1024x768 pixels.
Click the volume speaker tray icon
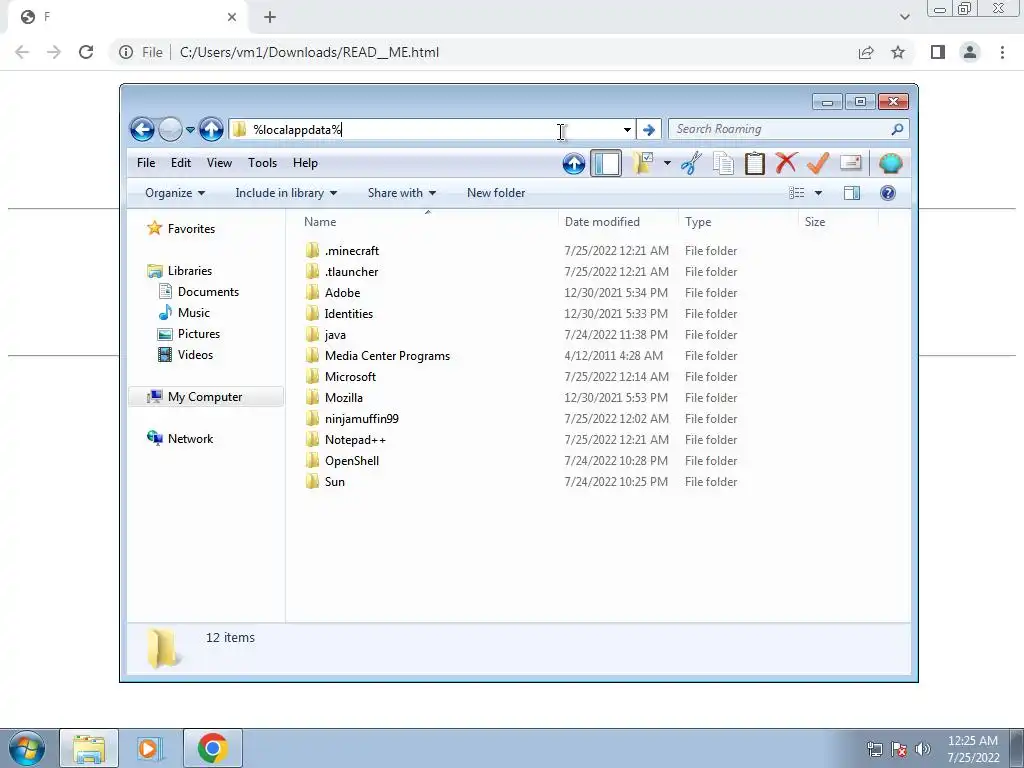point(922,749)
